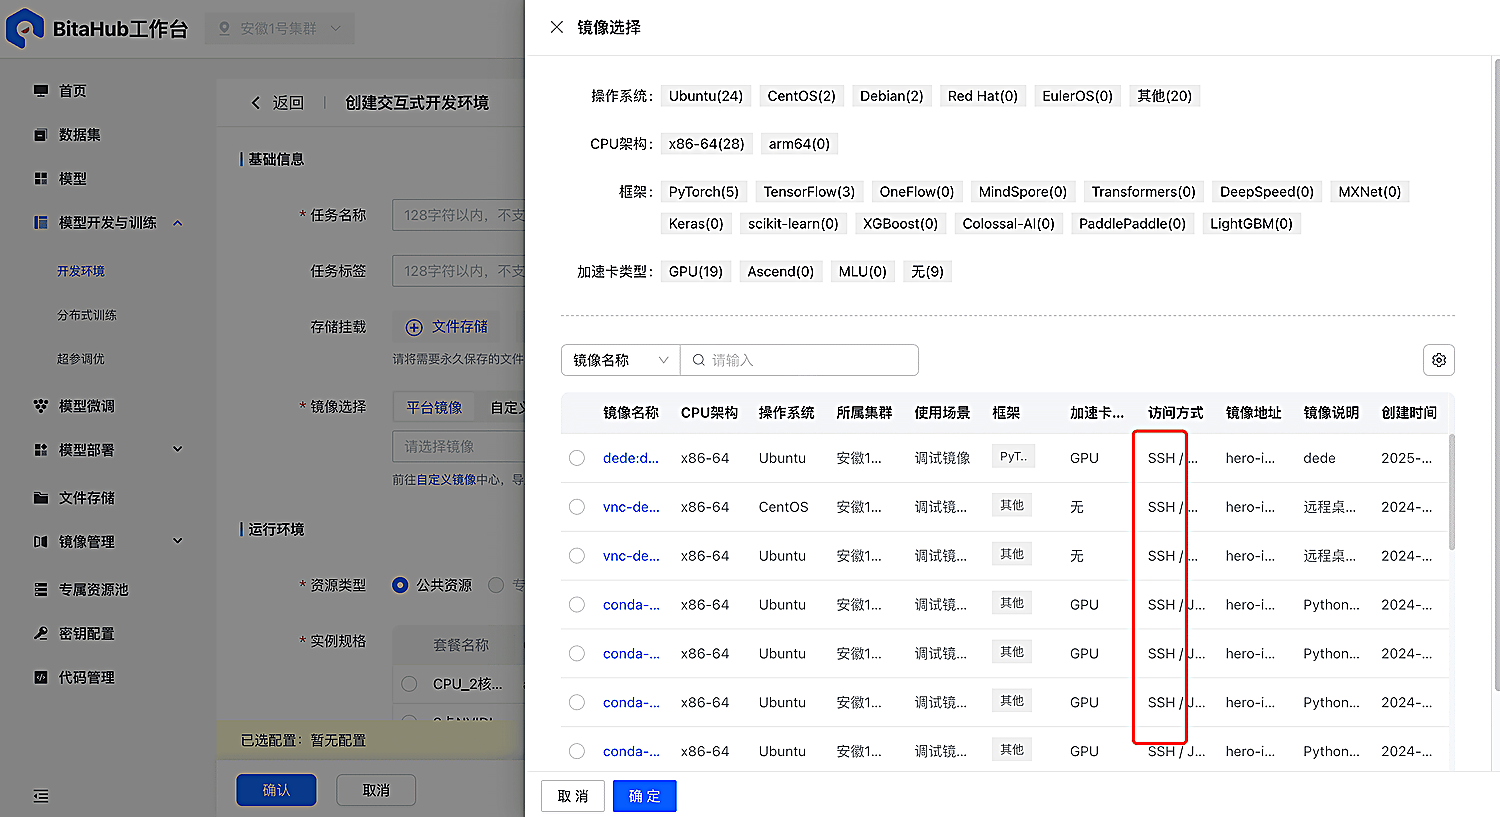Viewport: 1500px width, 817px height.
Task: Collapse the 模型开发与训练 menu chevron
Action: tap(178, 223)
